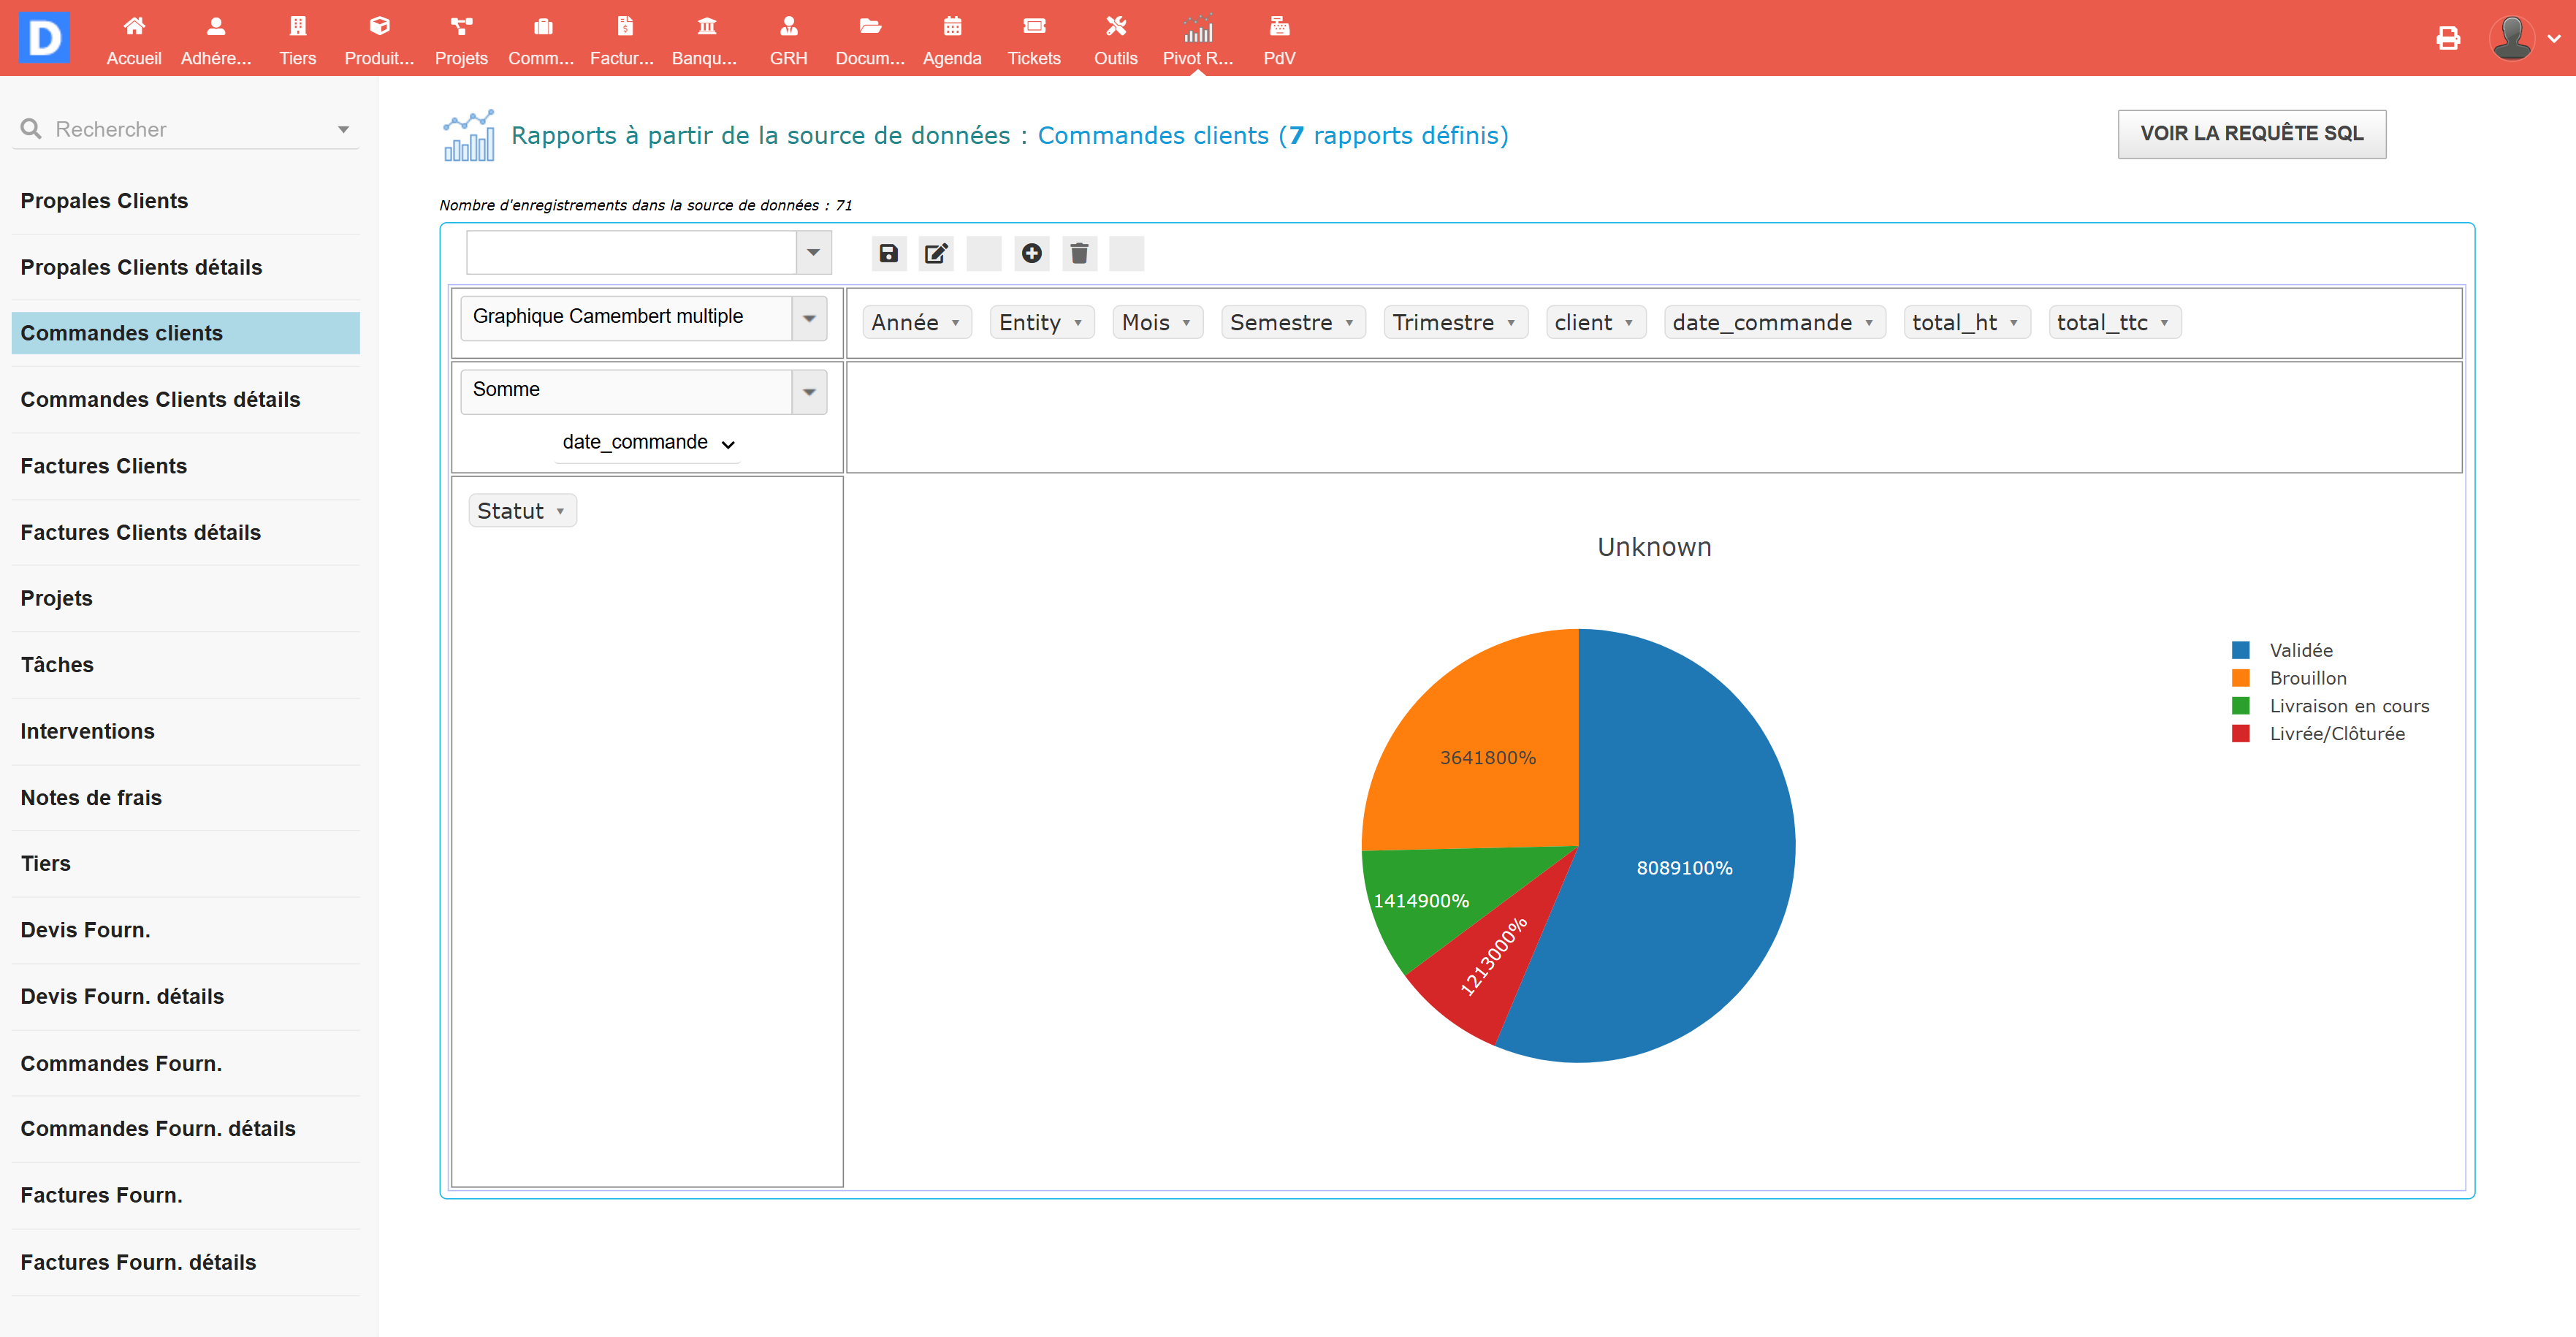The width and height of the screenshot is (2576, 1337).
Task: Click the red Livrée/Clôturée color swatch
Action: coord(2241,734)
